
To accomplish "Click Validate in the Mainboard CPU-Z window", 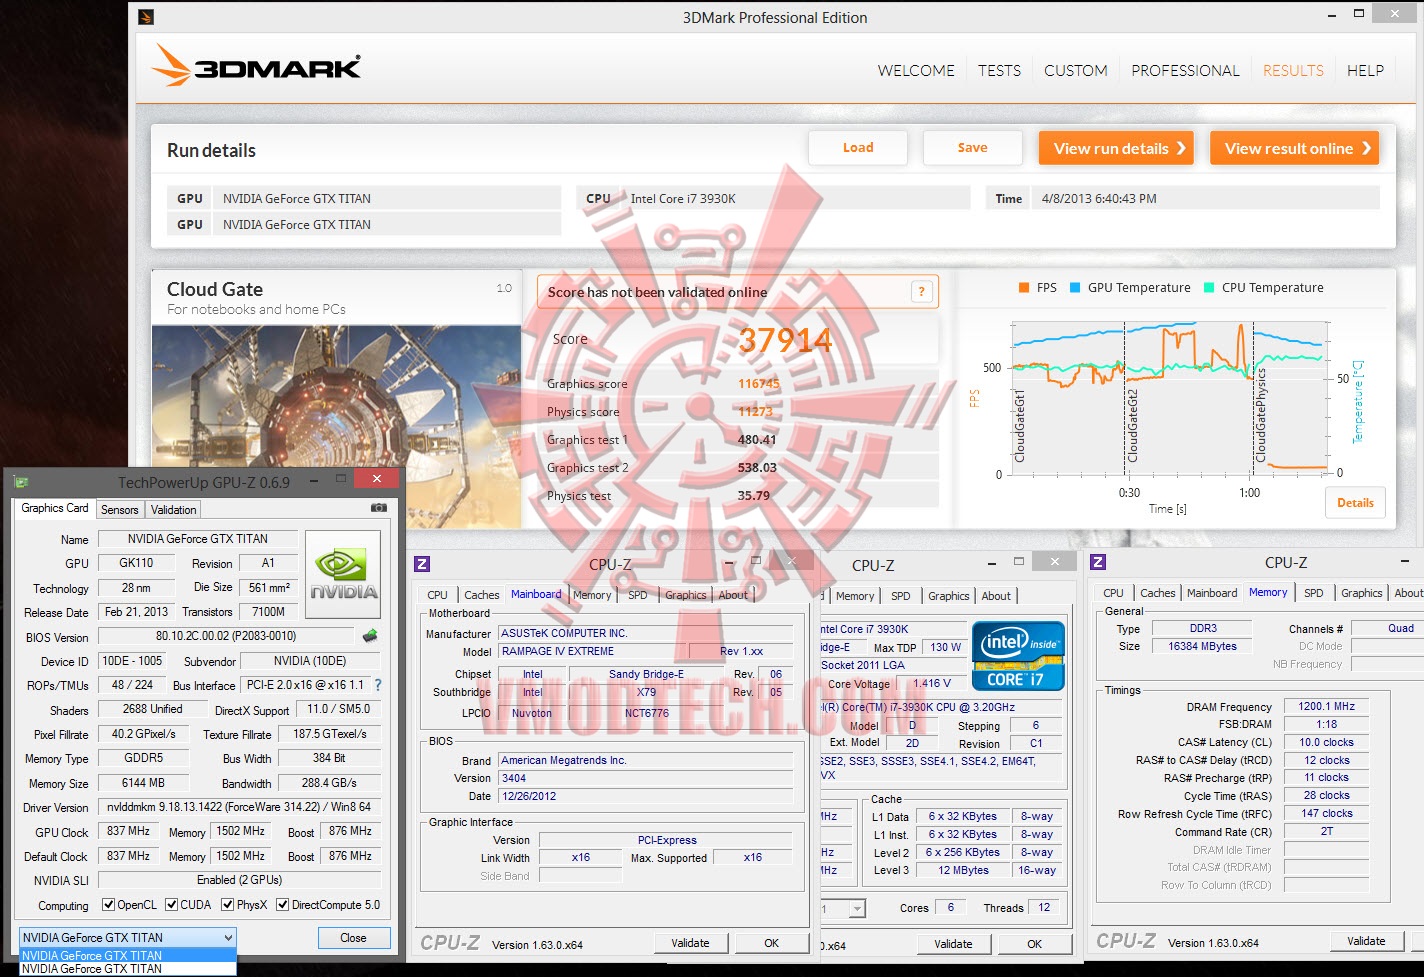I will point(690,943).
